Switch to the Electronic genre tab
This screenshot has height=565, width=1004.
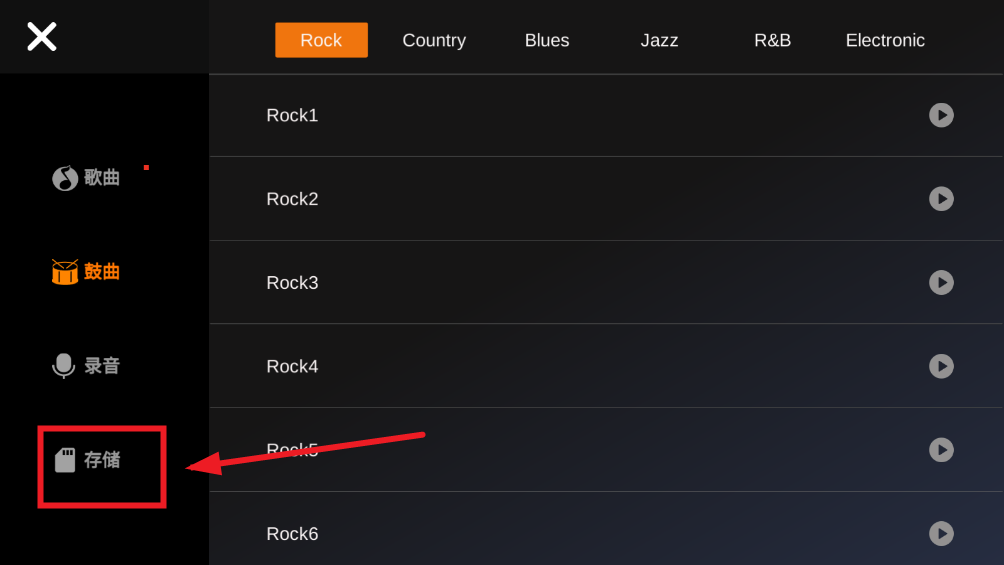[885, 40]
